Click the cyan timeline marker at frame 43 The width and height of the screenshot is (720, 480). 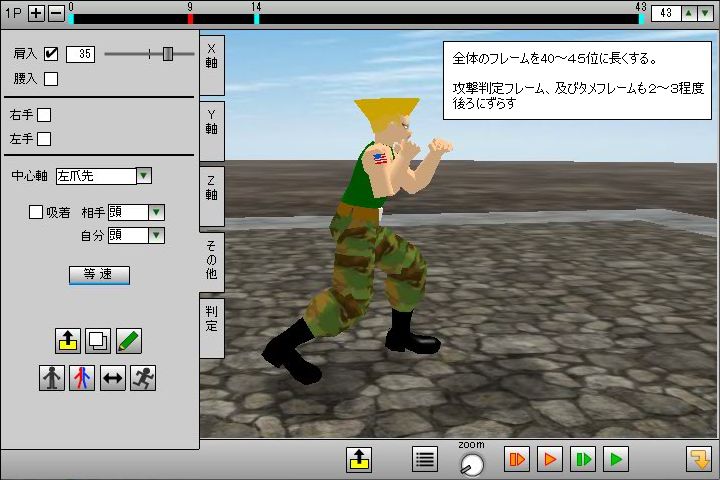click(x=641, y=19)
